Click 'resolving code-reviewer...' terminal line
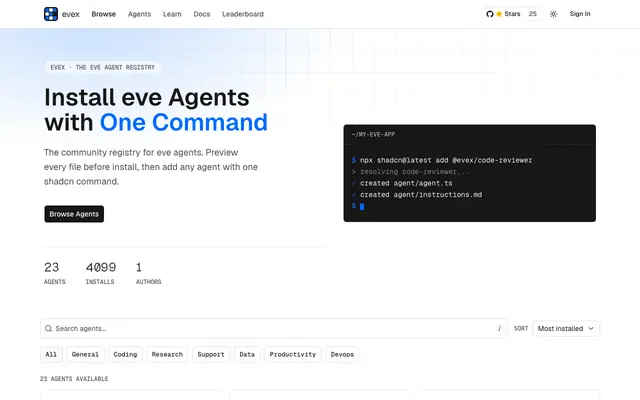The image size is (640, 400). click(x=414, y=172)
